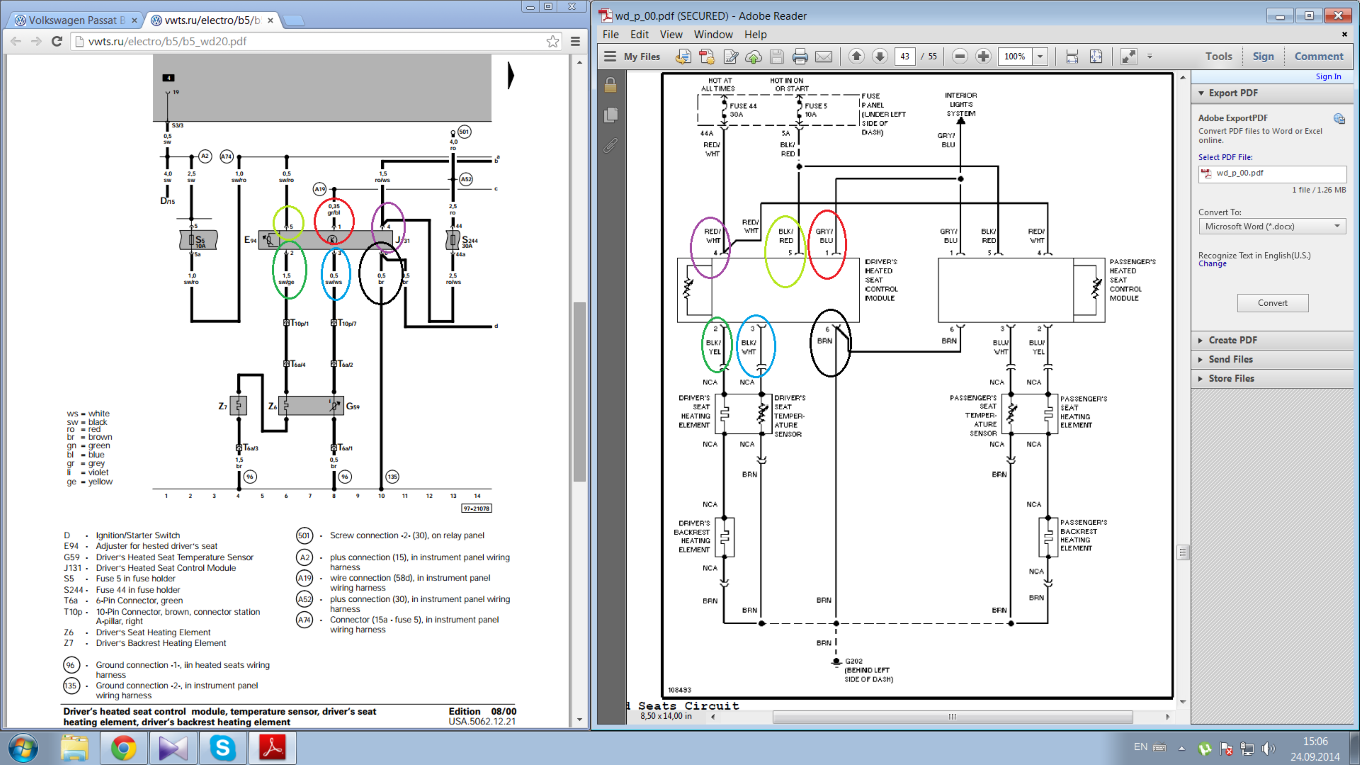
Task: Expand the Send Files section
Action: 1230,359
